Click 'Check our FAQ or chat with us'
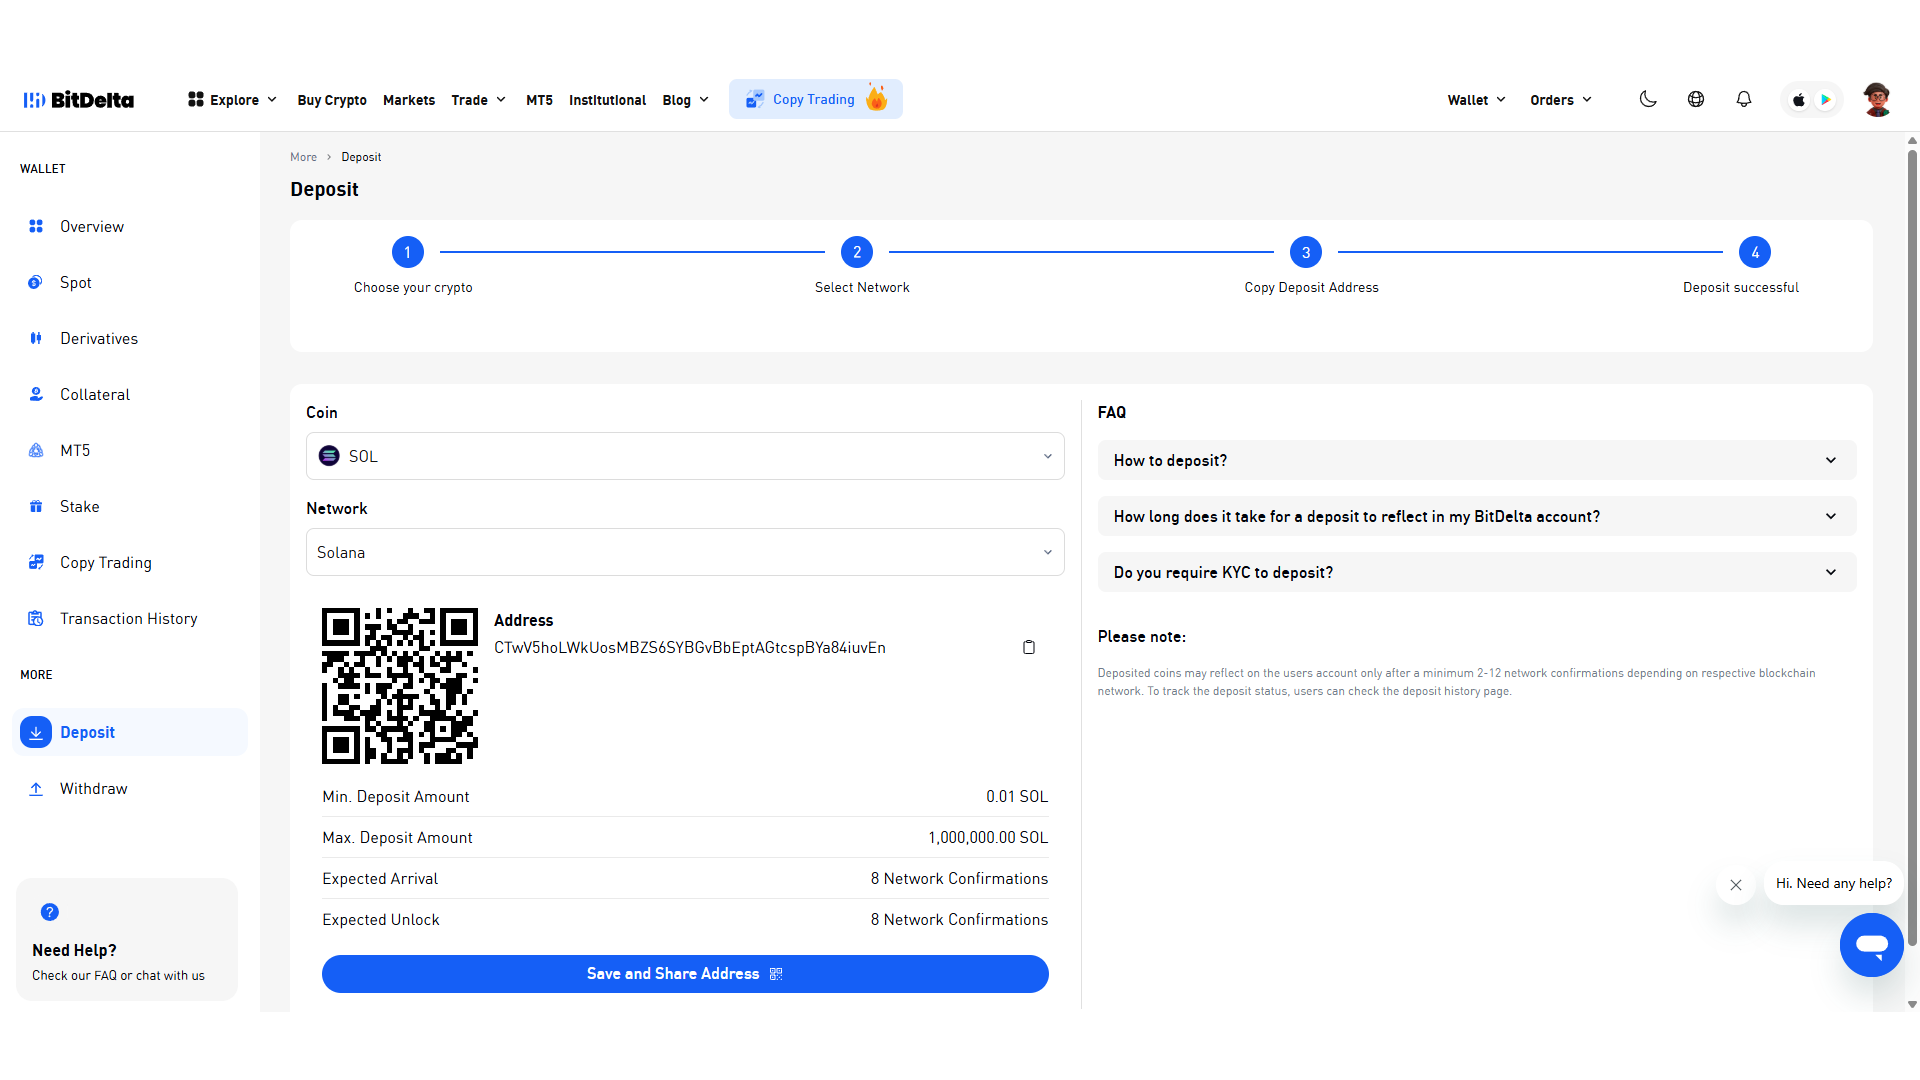Viewport: 1920px width, 1080px height. (118, 976)
